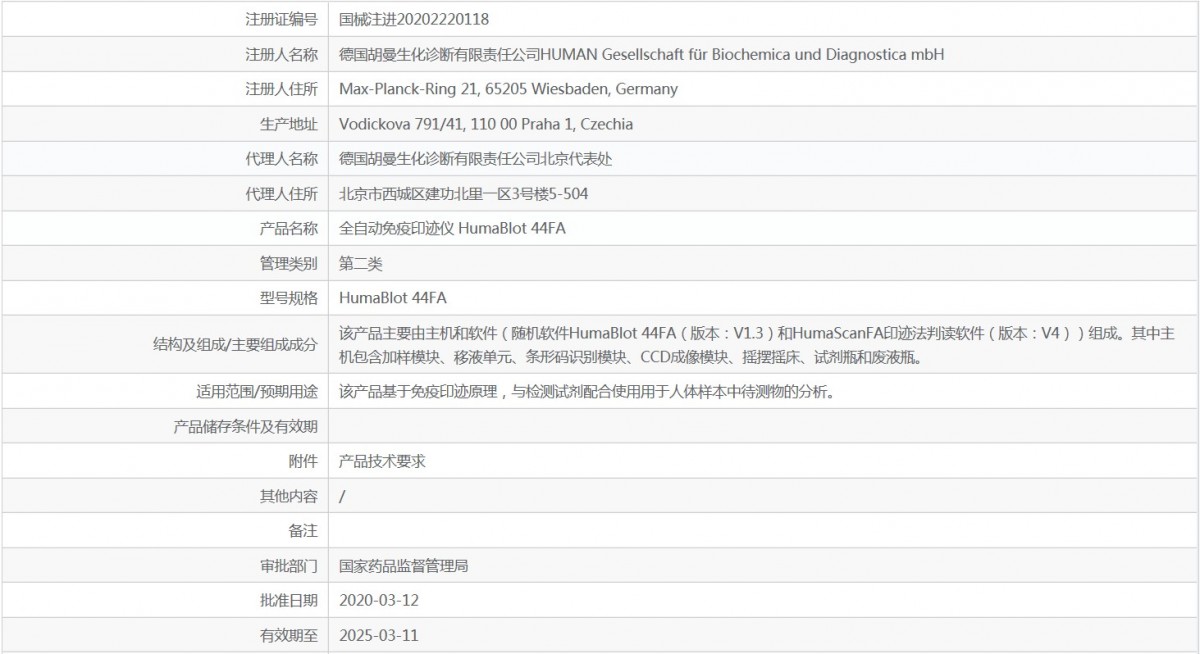Click the registration number 国械注进20202220118

click(414, 19)
